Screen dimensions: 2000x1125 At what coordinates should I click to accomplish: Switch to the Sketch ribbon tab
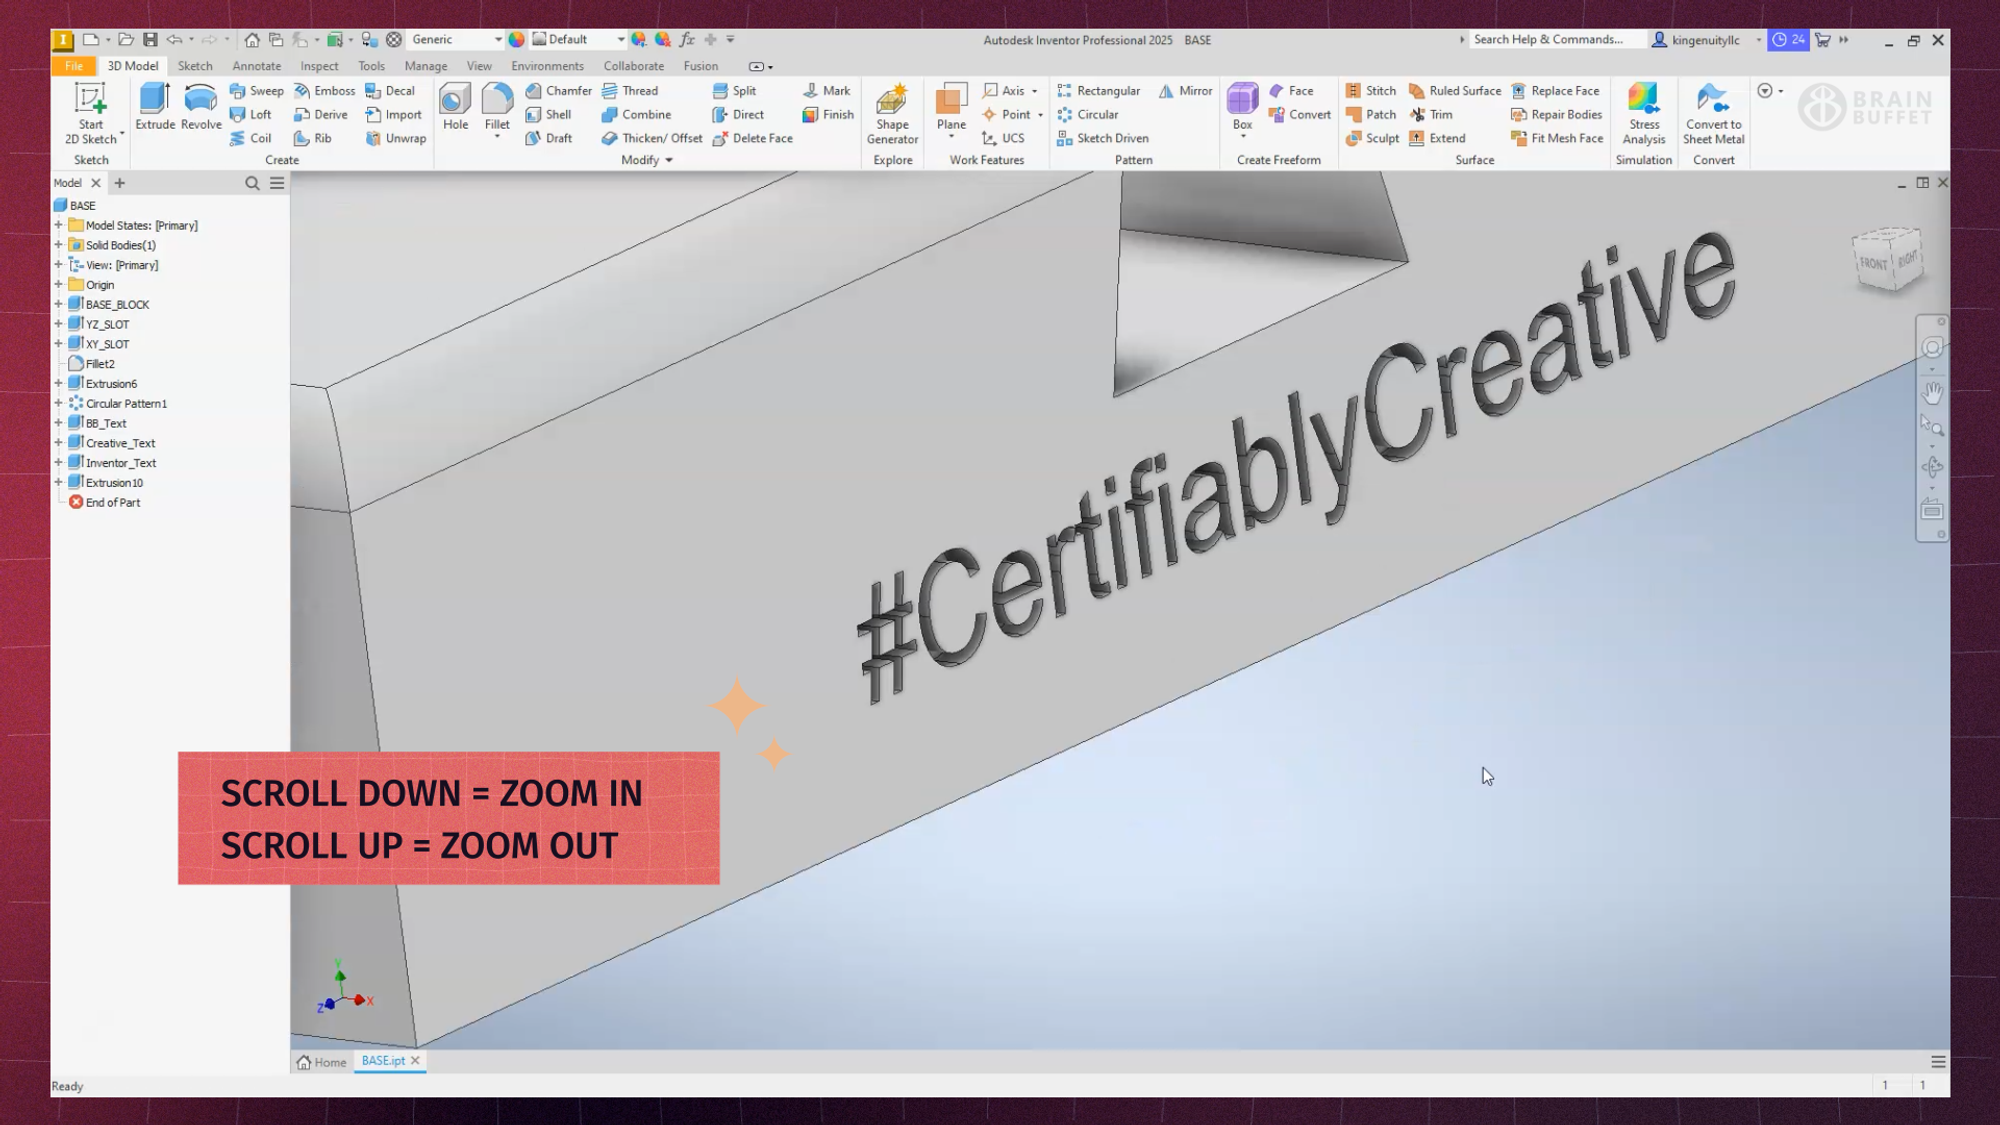pyautogui.click(x=195, y=66)
